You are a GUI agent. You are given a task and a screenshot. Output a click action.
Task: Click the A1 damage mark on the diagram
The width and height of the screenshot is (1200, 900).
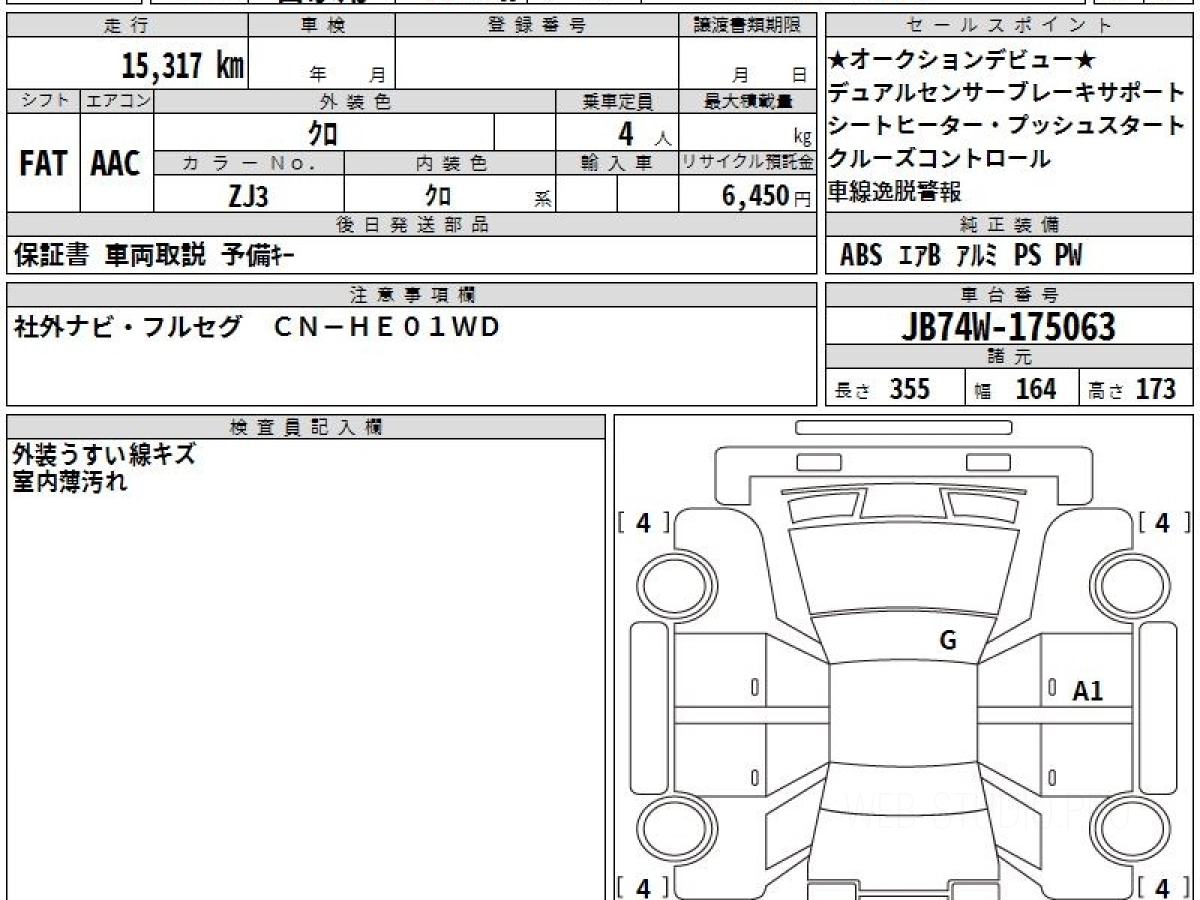click(x=1088, y=690)
